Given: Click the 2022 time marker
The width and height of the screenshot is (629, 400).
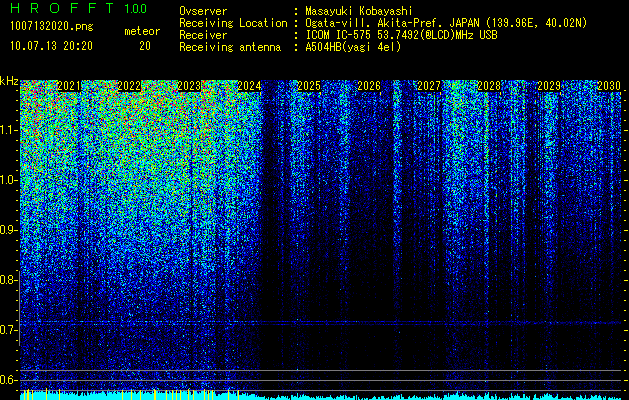Looking at the screenshot, I should (129, 86).
